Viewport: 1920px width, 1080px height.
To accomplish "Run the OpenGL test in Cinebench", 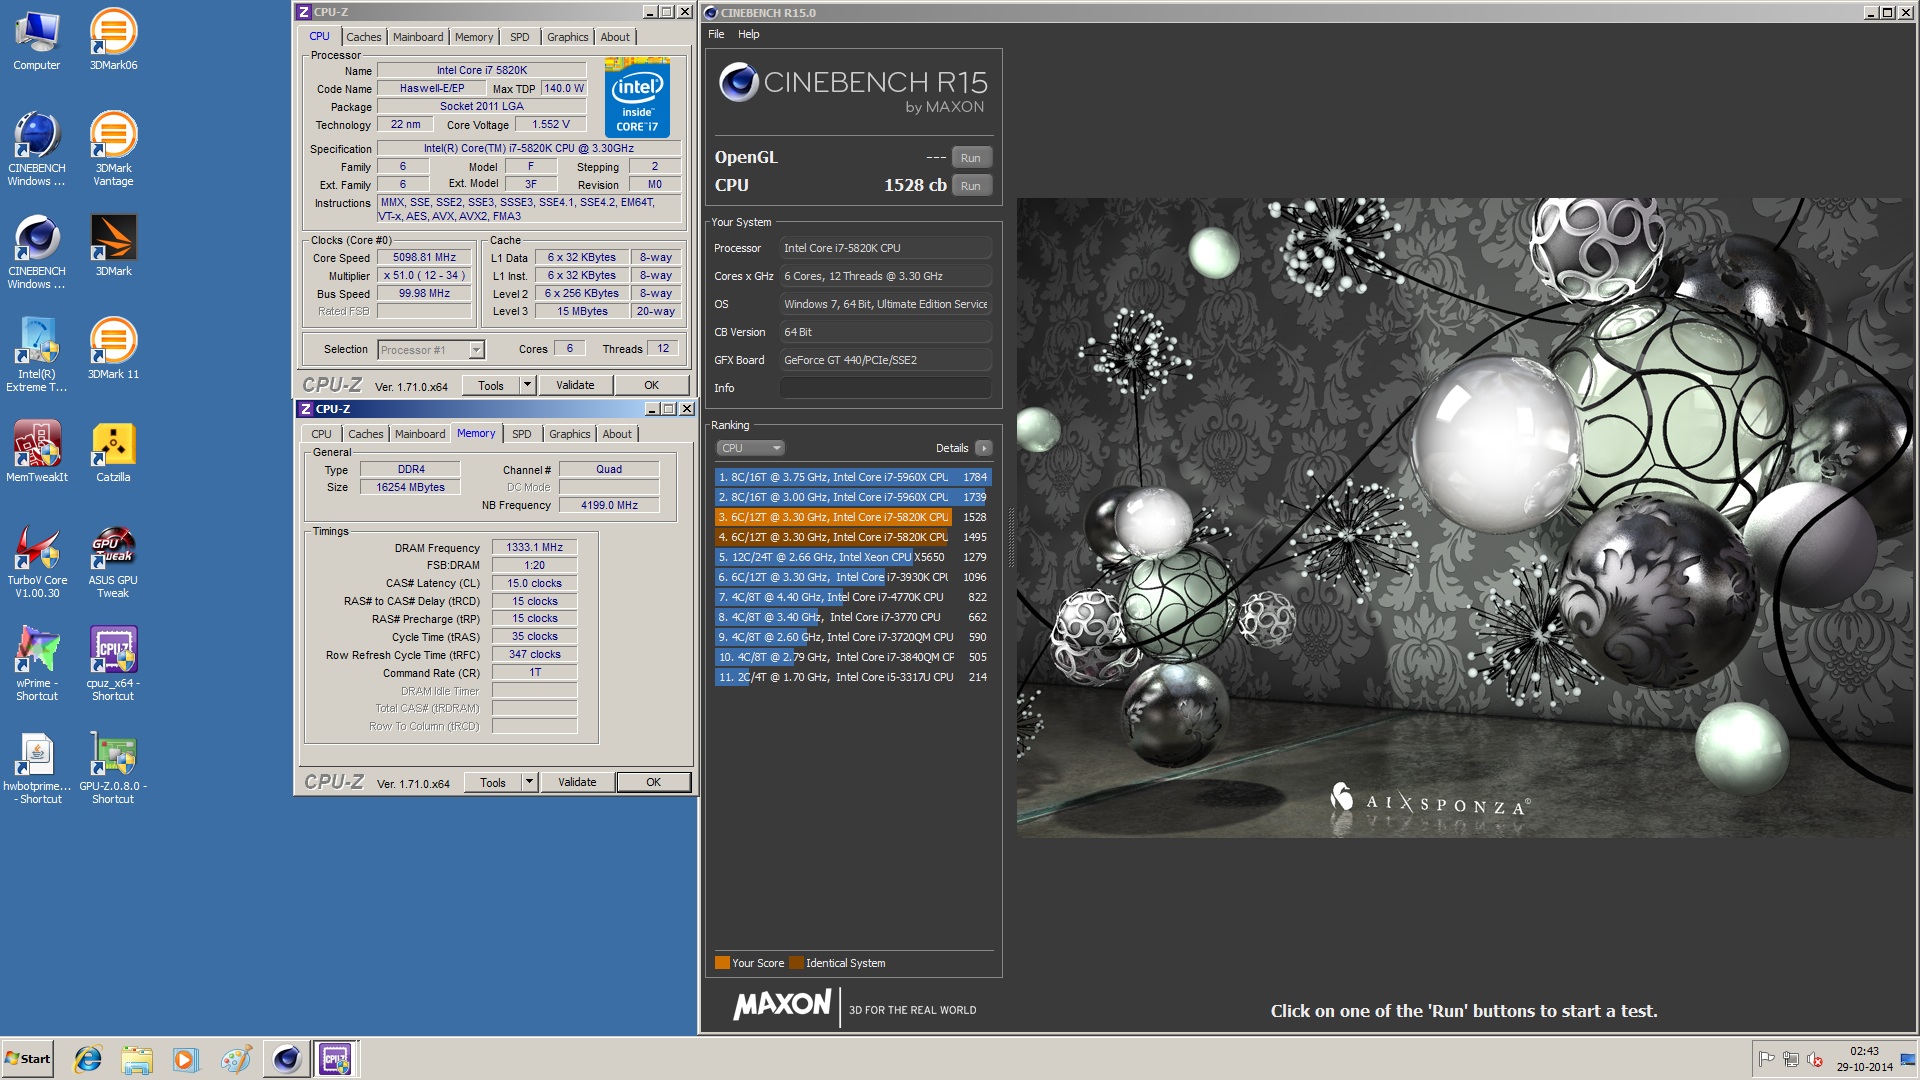I will click(971, 158).
